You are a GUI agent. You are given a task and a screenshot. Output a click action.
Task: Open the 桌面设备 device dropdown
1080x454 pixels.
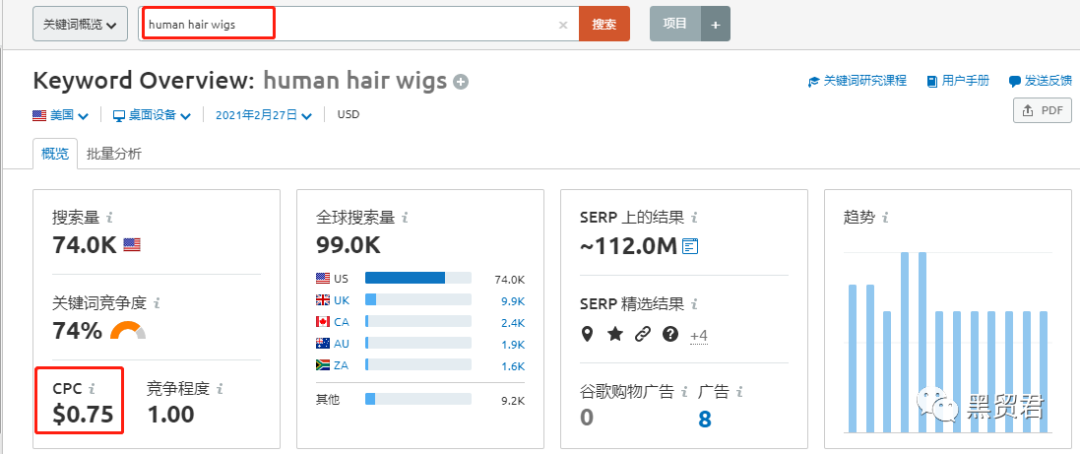[x=152, y=115]
